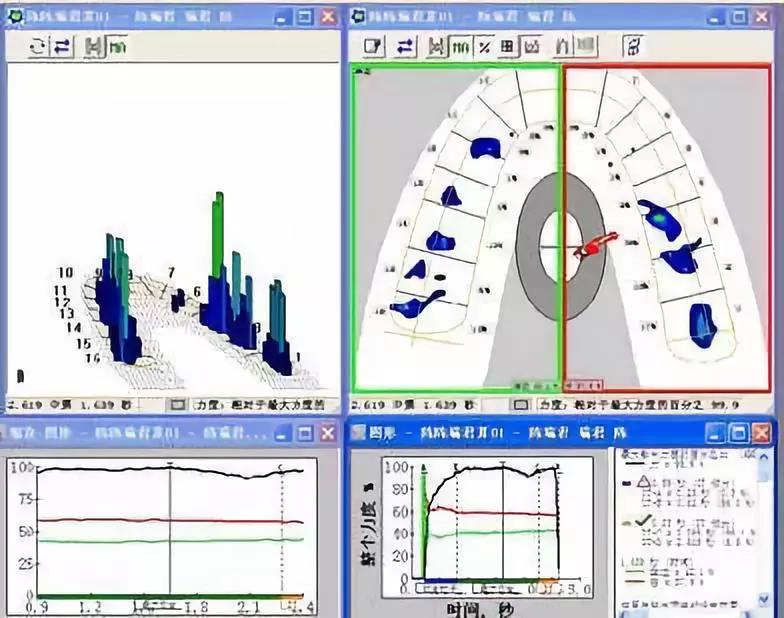Image resolution: width=784 pixels, height=618 pixels.
Task: Toggle the bar columns icon in the 3D view toolbar
Action: pyautogui.click(x=117, y=47)
